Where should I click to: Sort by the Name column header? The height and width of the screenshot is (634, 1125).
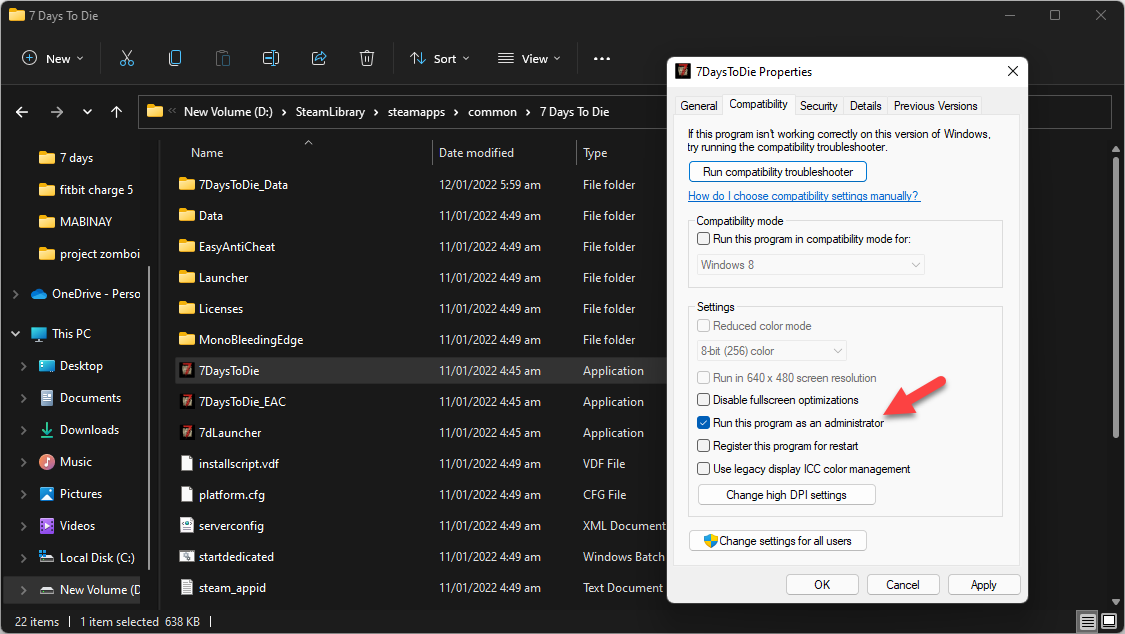(x=207, y=153)
